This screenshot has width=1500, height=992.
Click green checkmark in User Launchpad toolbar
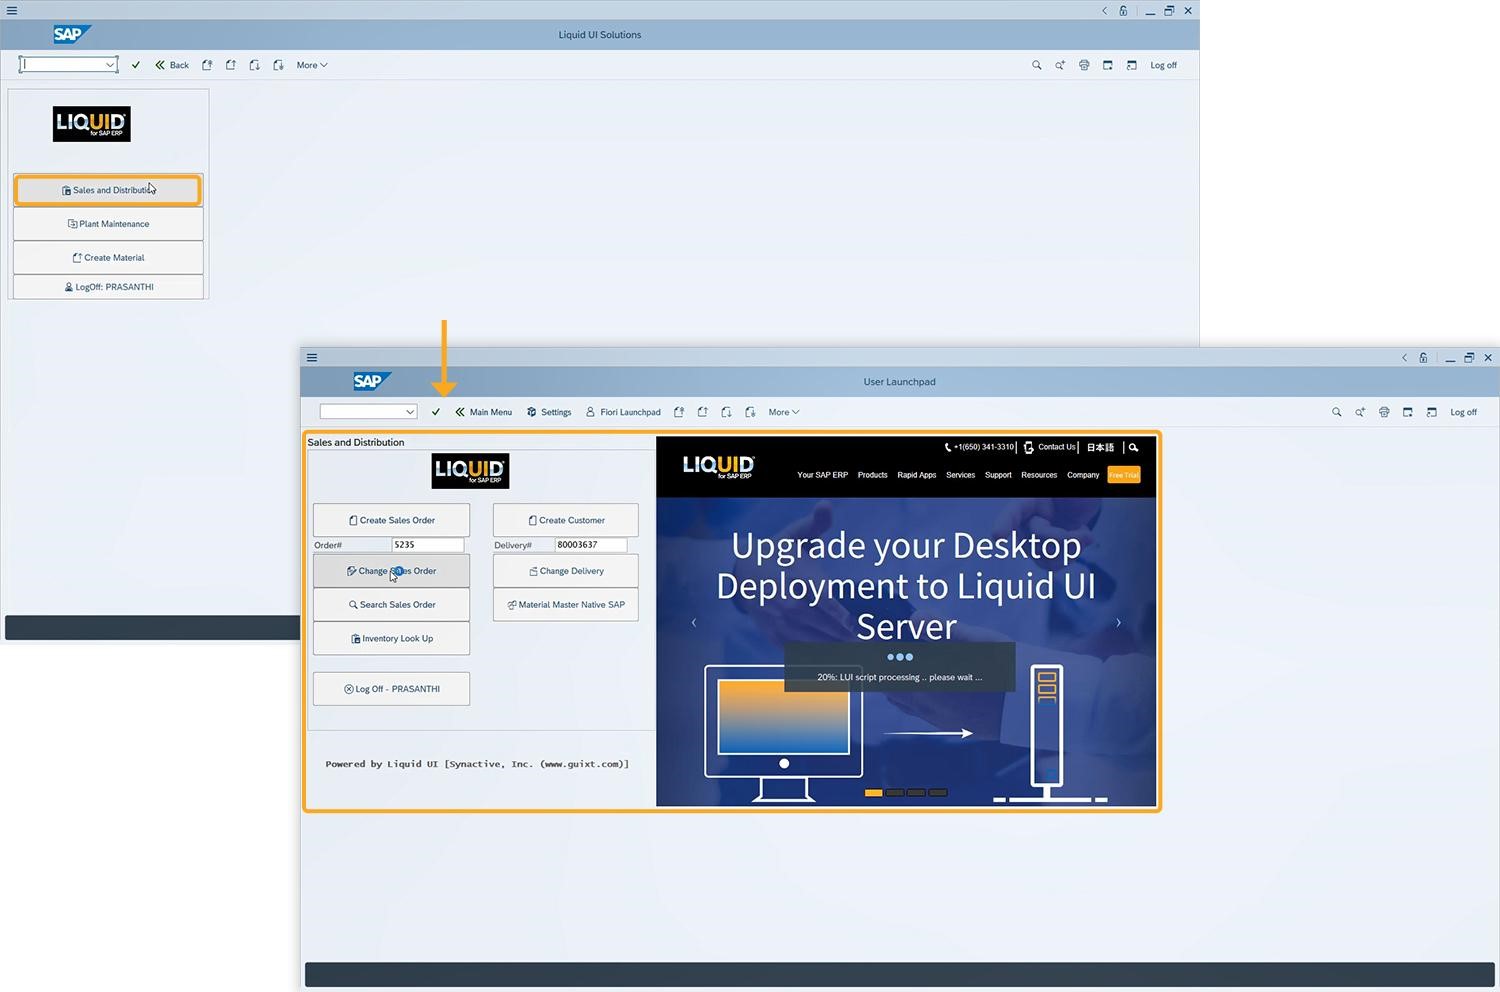(x=436, y=412)
